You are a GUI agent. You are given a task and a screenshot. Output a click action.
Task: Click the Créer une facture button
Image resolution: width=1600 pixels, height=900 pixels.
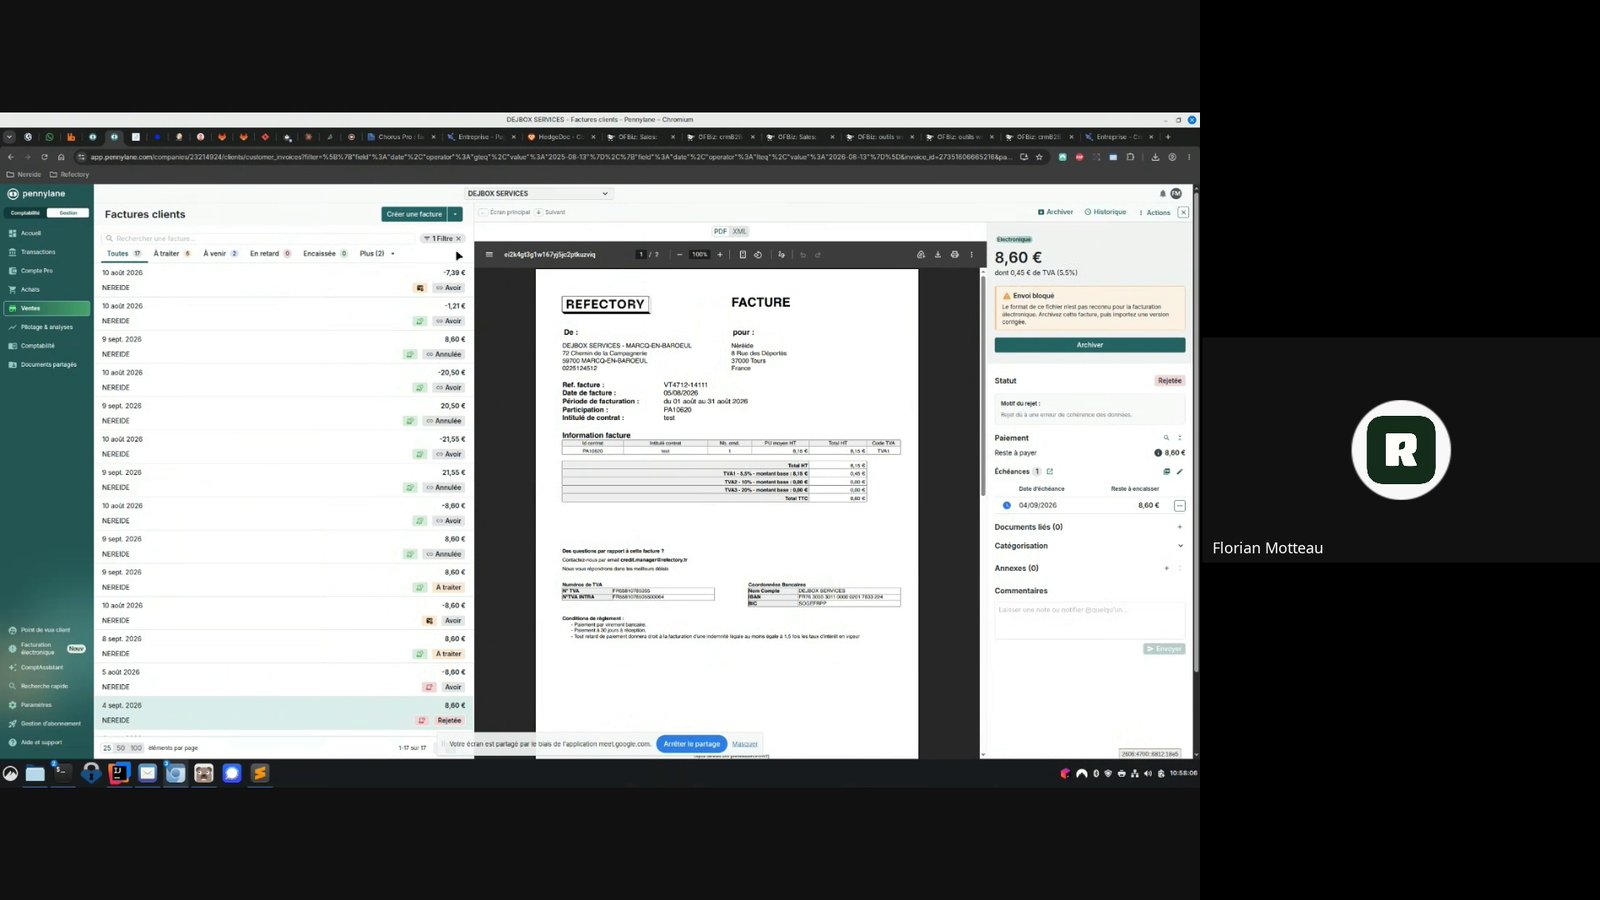click(x=414, y=214)
